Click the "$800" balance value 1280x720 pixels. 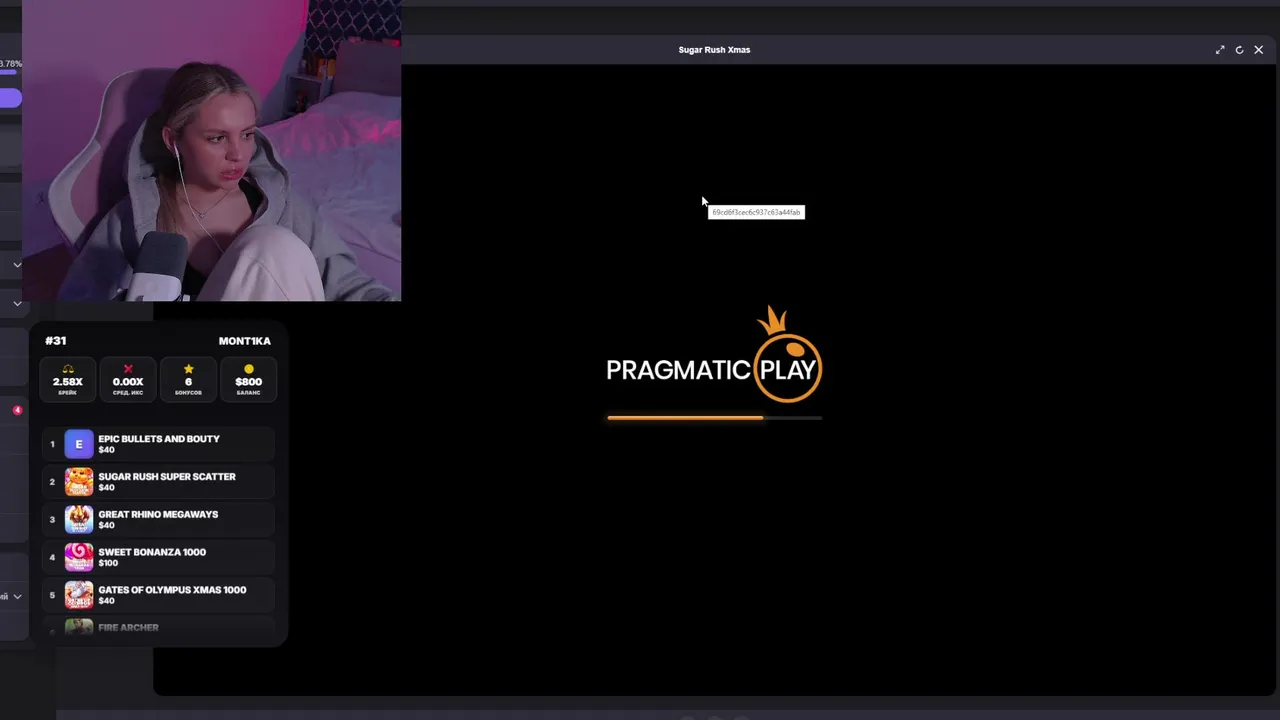(x=248, y=382)
